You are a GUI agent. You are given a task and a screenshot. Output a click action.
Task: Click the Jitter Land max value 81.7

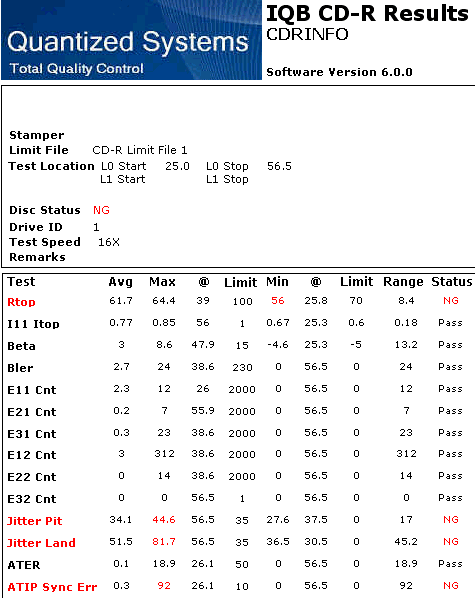point(164,542)
